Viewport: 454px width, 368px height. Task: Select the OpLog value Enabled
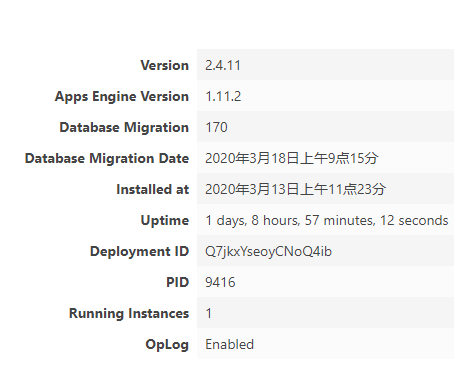[x=230, y=344]
